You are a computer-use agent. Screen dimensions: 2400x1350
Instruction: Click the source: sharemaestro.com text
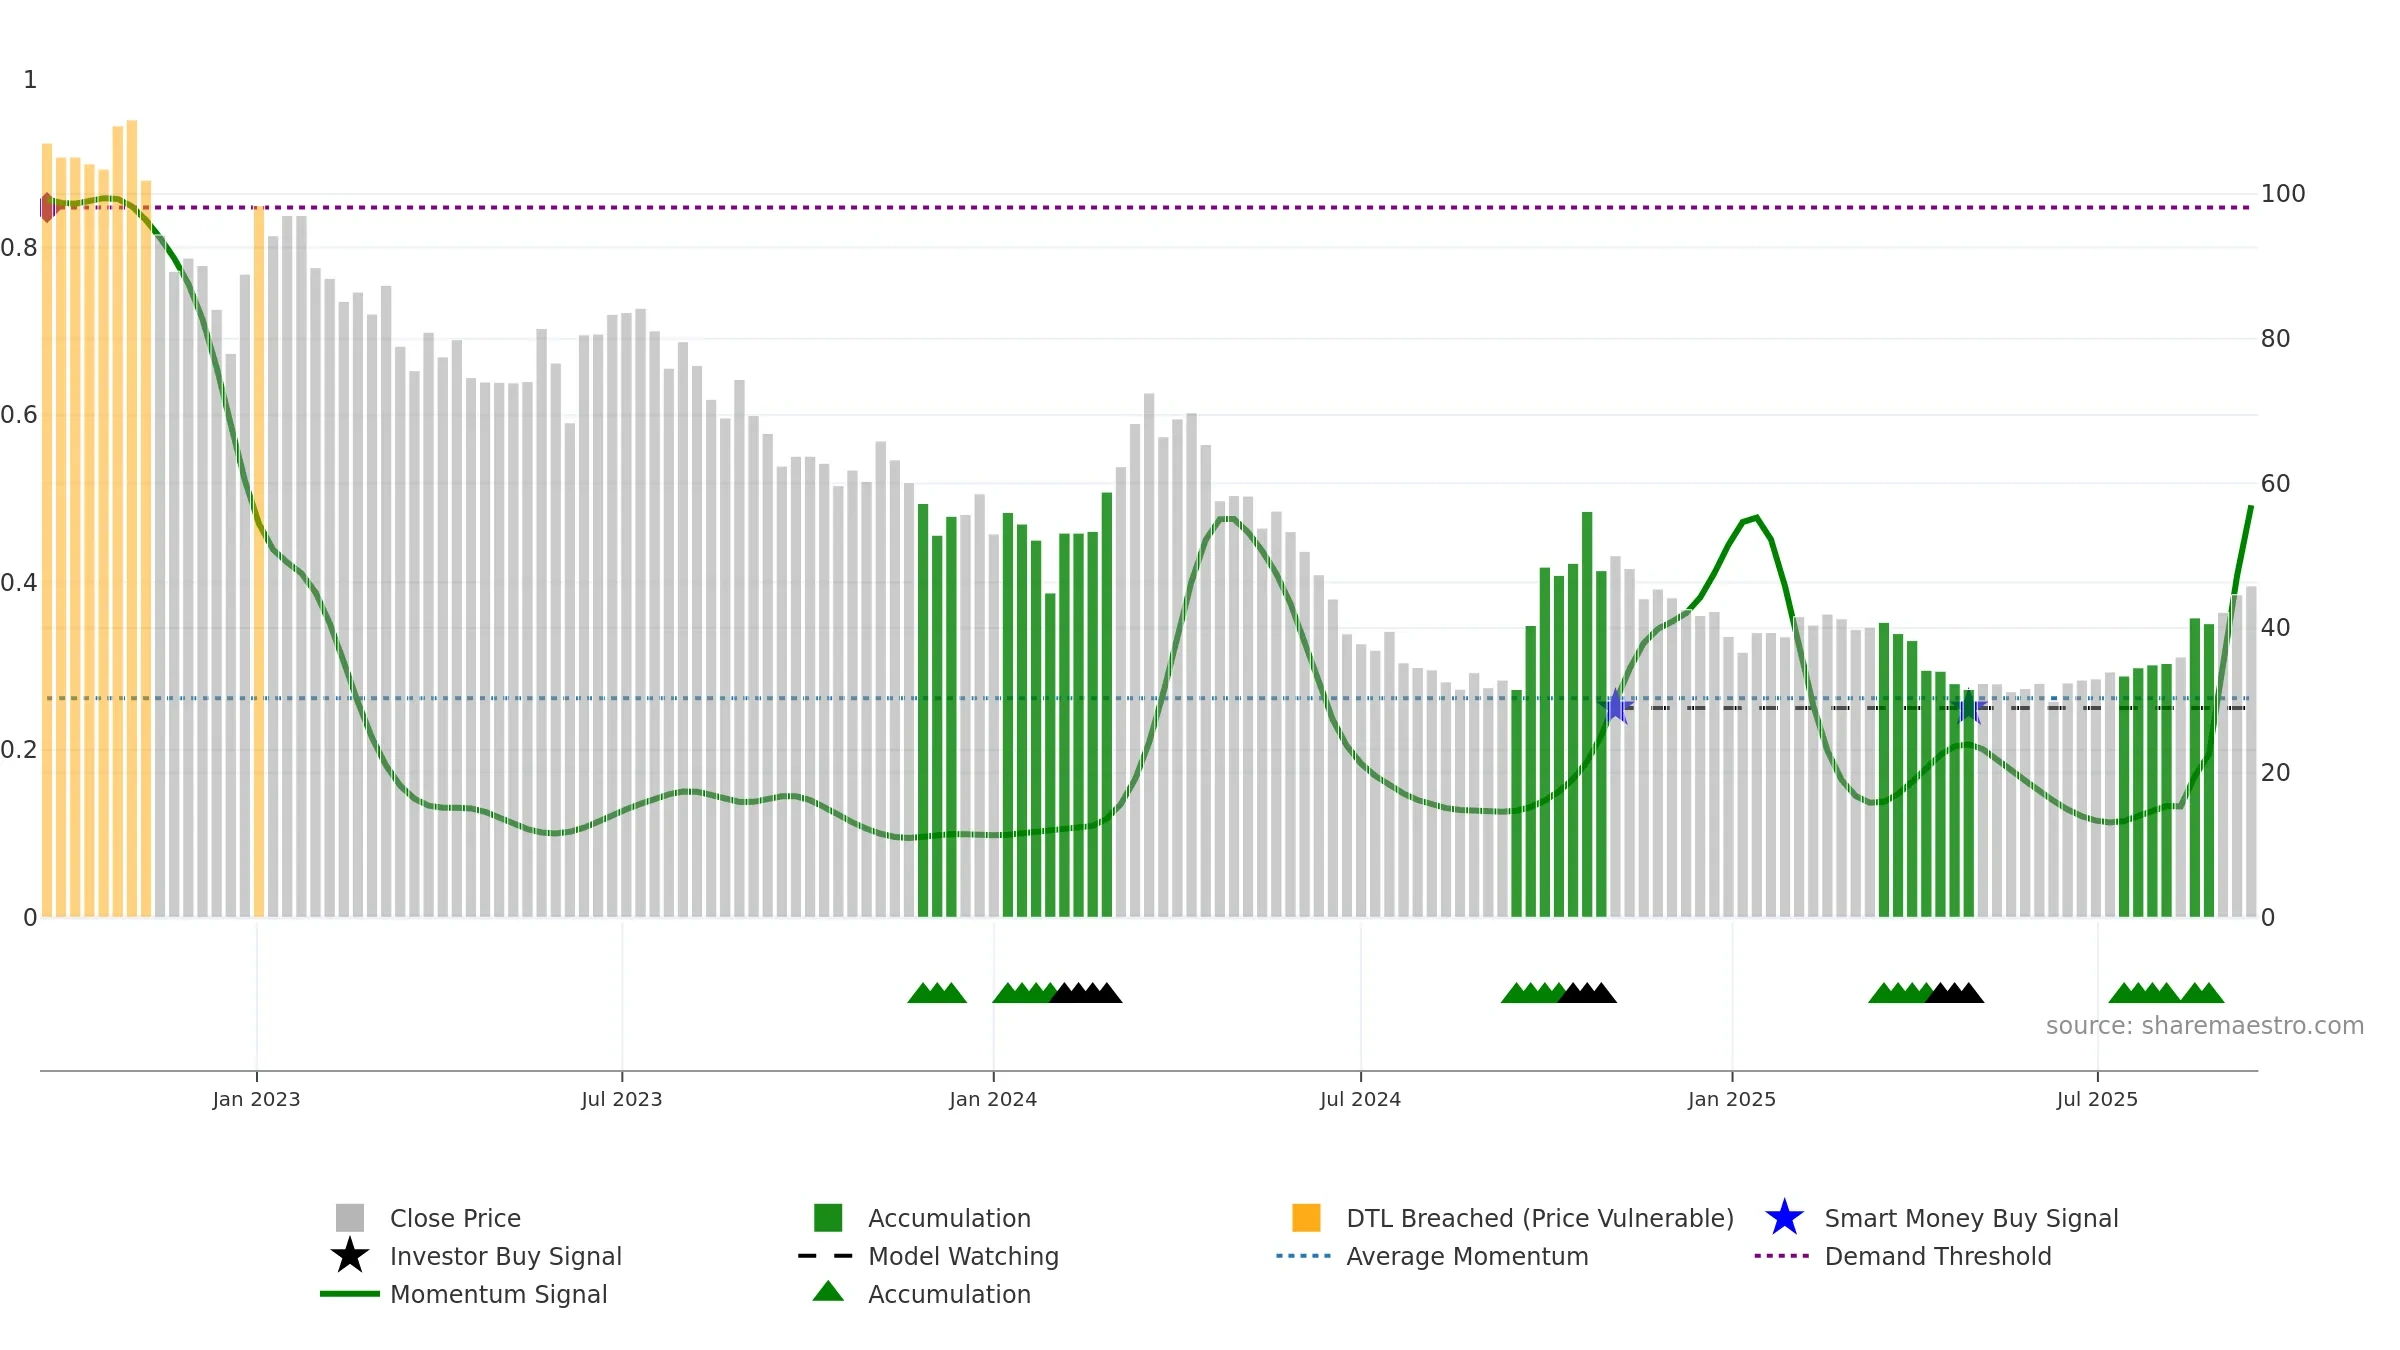[2205, 1025]
